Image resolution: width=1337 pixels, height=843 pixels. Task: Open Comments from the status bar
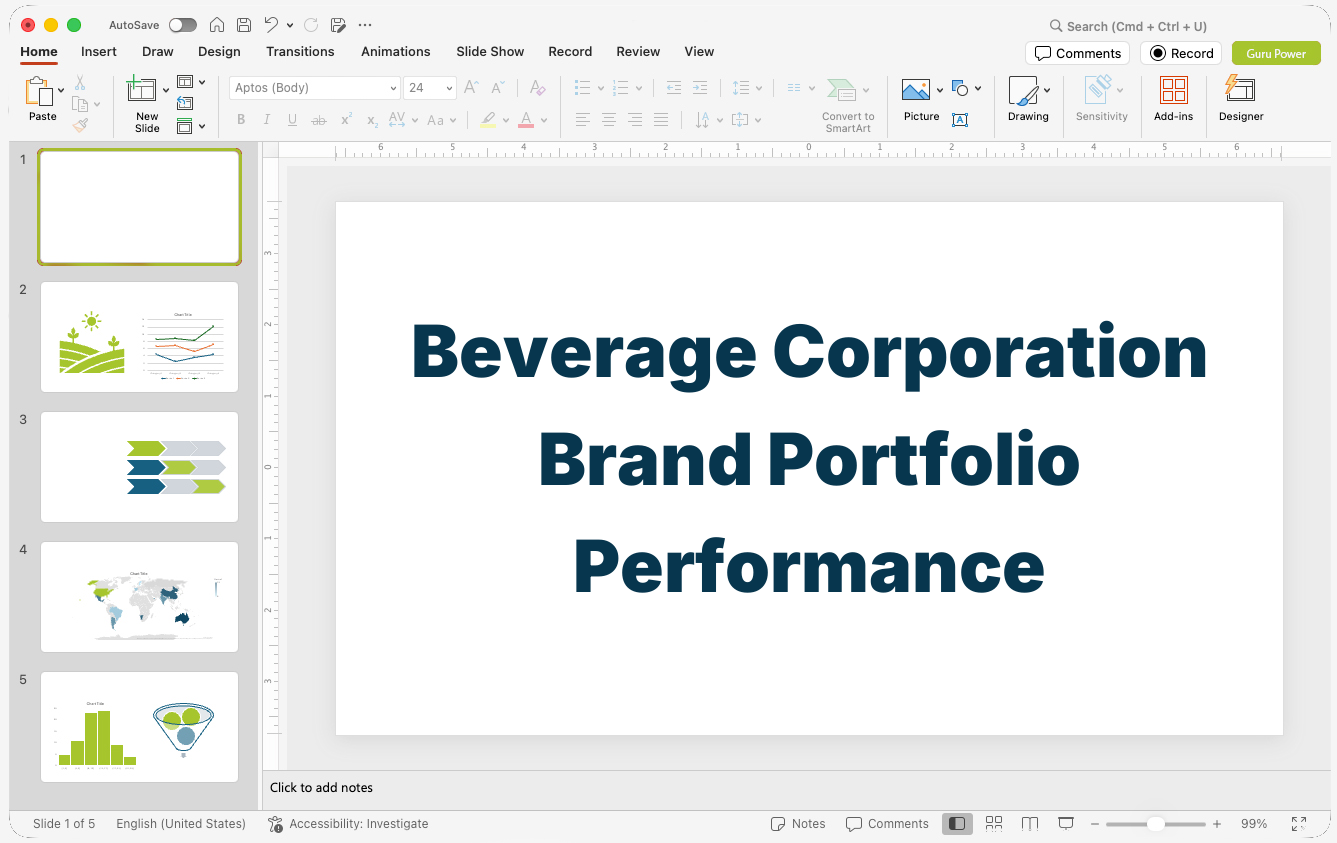click(887, 824)
